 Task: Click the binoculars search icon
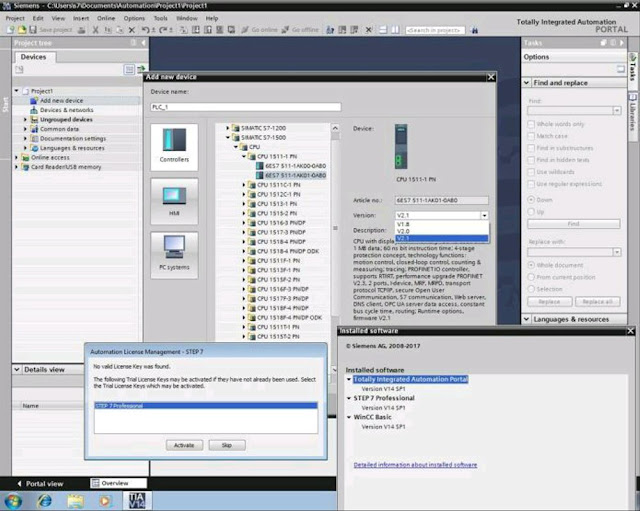tap(474, 30)
